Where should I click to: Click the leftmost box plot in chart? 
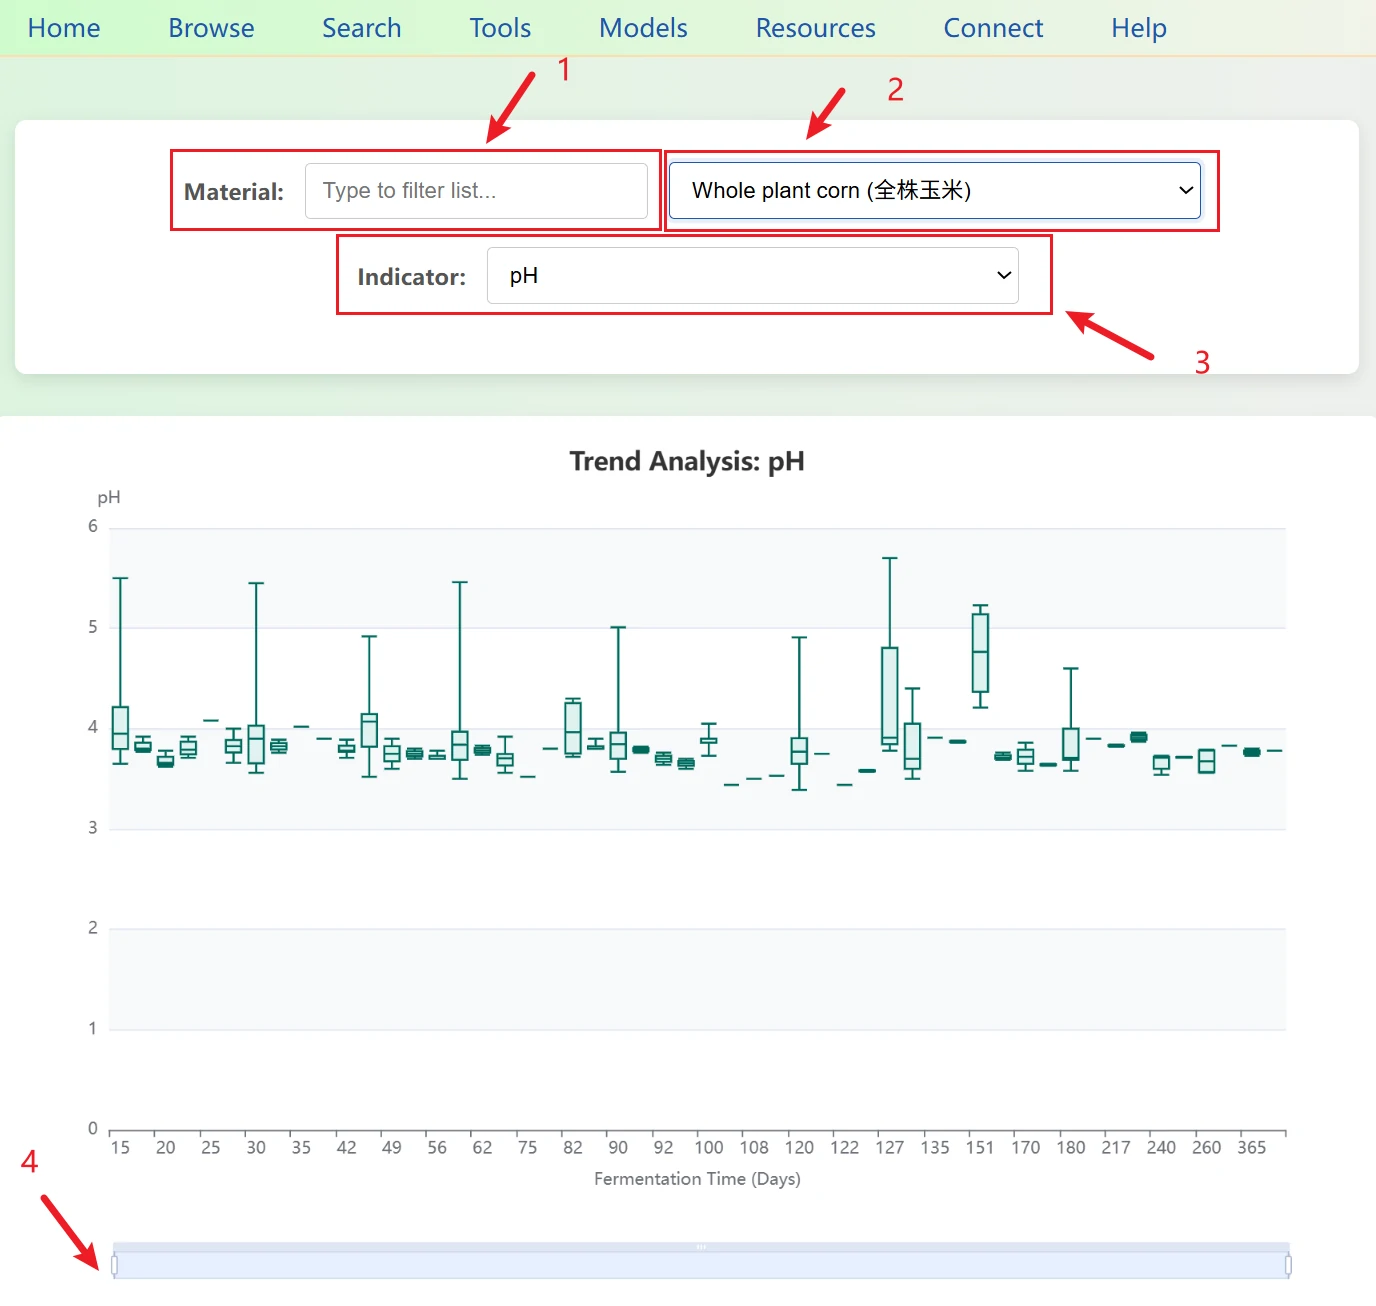pos(120,727)
